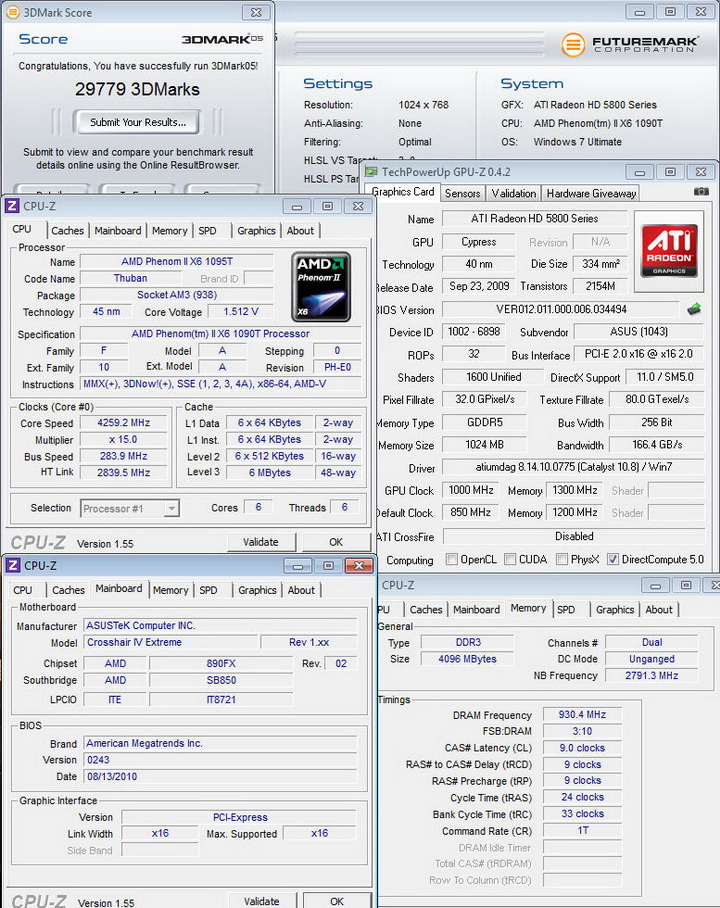The image size is (720, 908).
Task: Click the AMD Phenom II processor logo
Action: coord(320,287)
